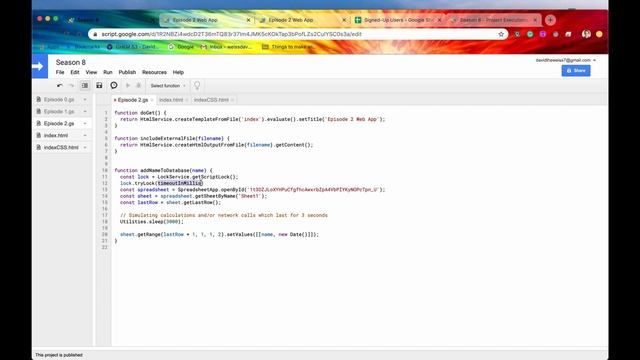Screen dimensions: 640x360
Task: Click the purple extension icon in Chrome
Action: pos(542,34)
